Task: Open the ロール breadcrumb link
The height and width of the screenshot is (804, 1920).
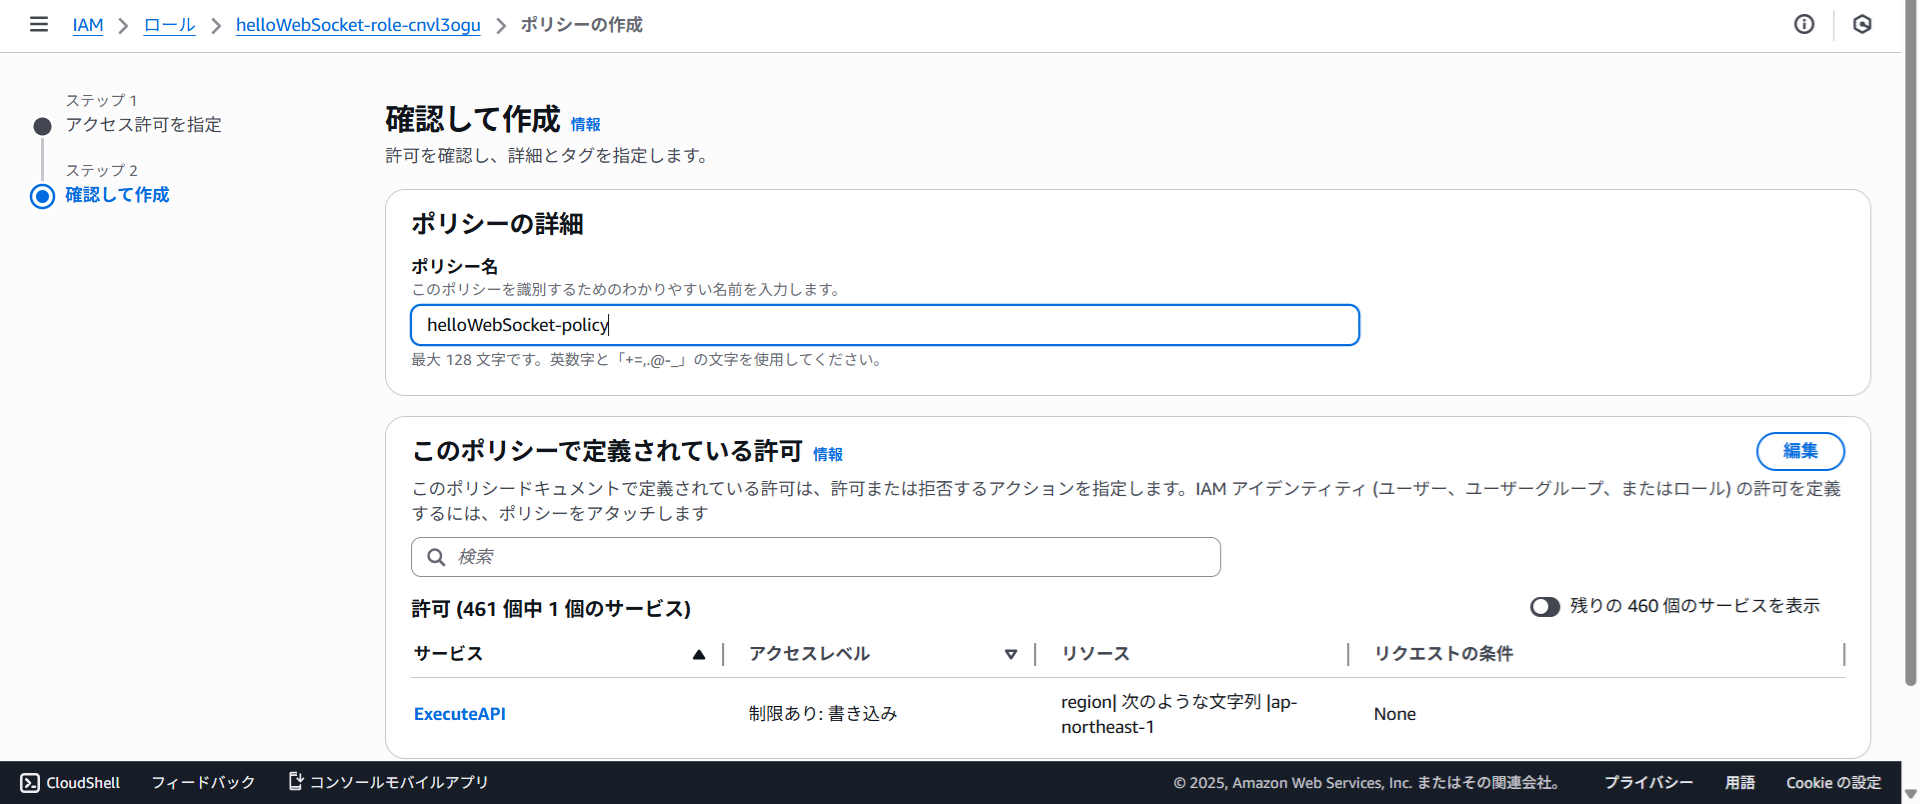Action: (x=169, y=25)
